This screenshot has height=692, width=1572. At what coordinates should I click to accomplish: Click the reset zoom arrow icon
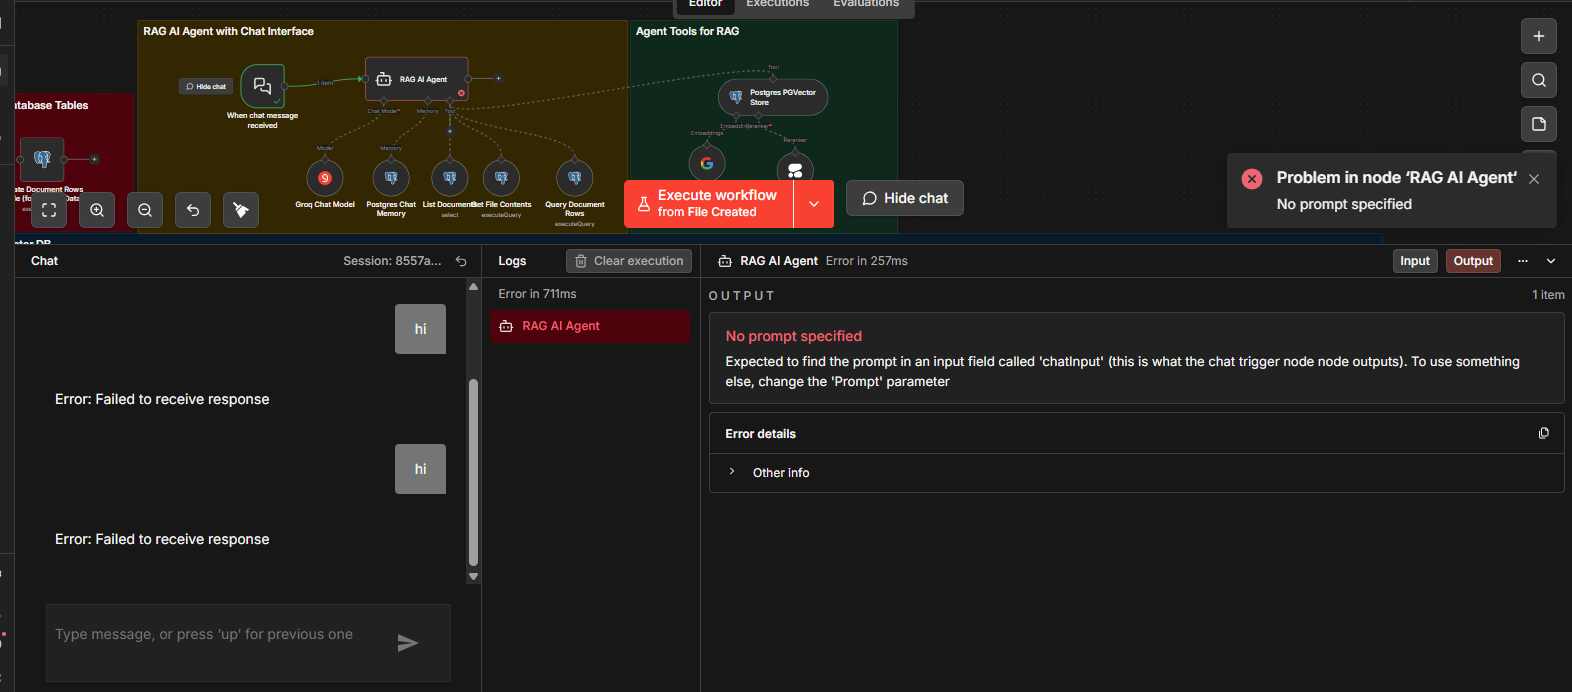coord(193,210)
